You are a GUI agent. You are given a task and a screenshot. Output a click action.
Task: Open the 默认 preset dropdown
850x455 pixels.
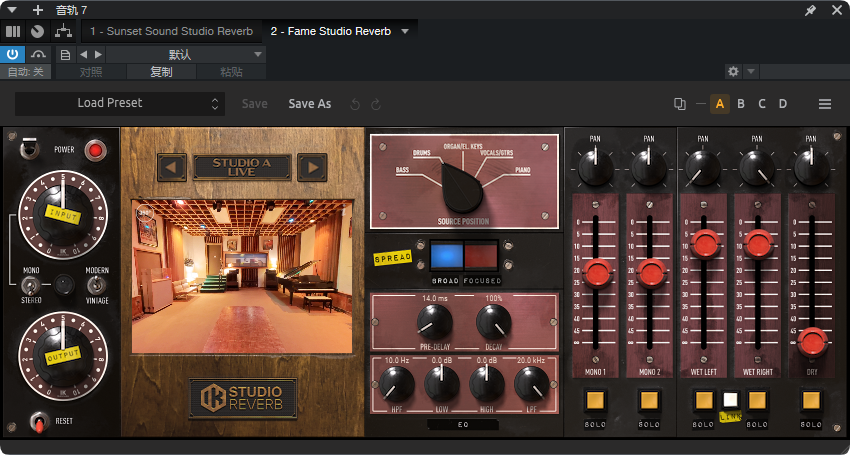coord(186,55)
